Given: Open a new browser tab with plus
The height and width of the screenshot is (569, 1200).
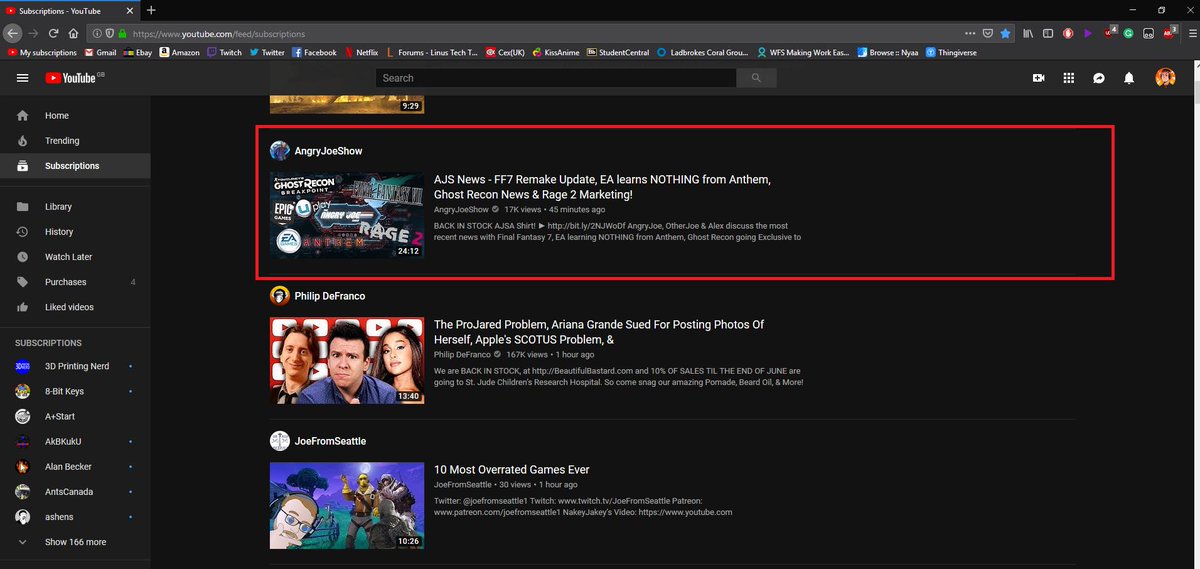Looking at the screenshot, I should click(x=151, y=10).
